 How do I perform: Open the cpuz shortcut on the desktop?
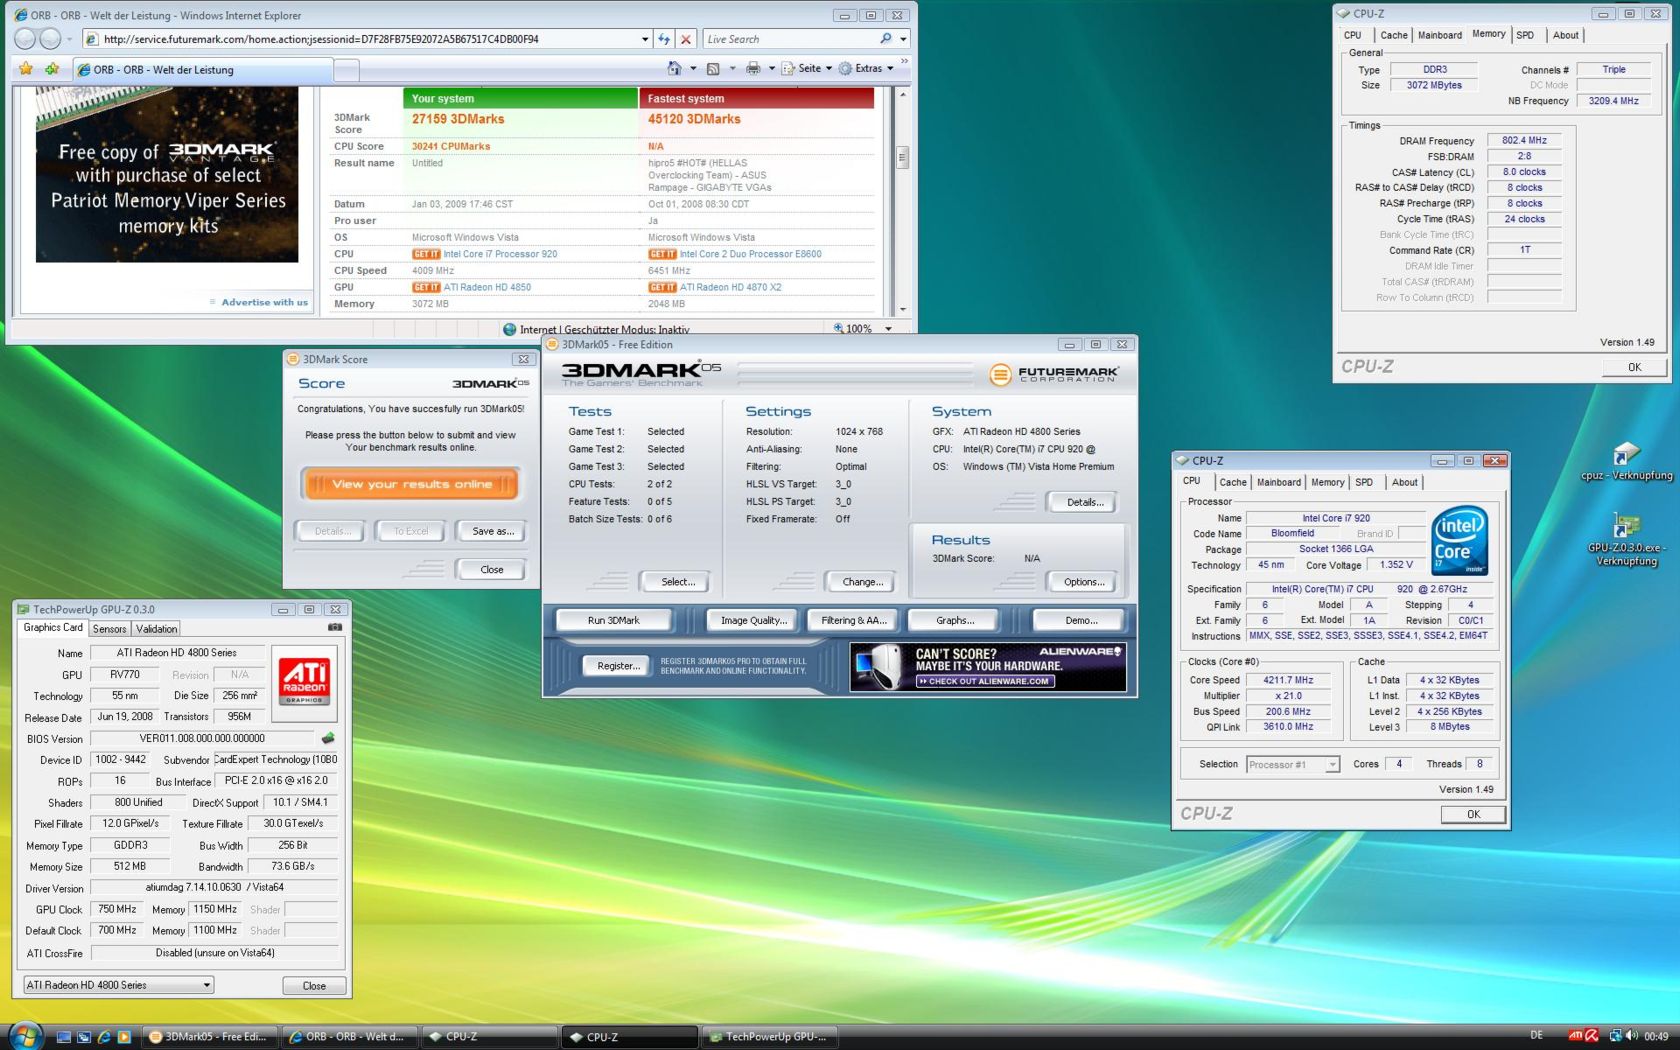point(1626,462)
